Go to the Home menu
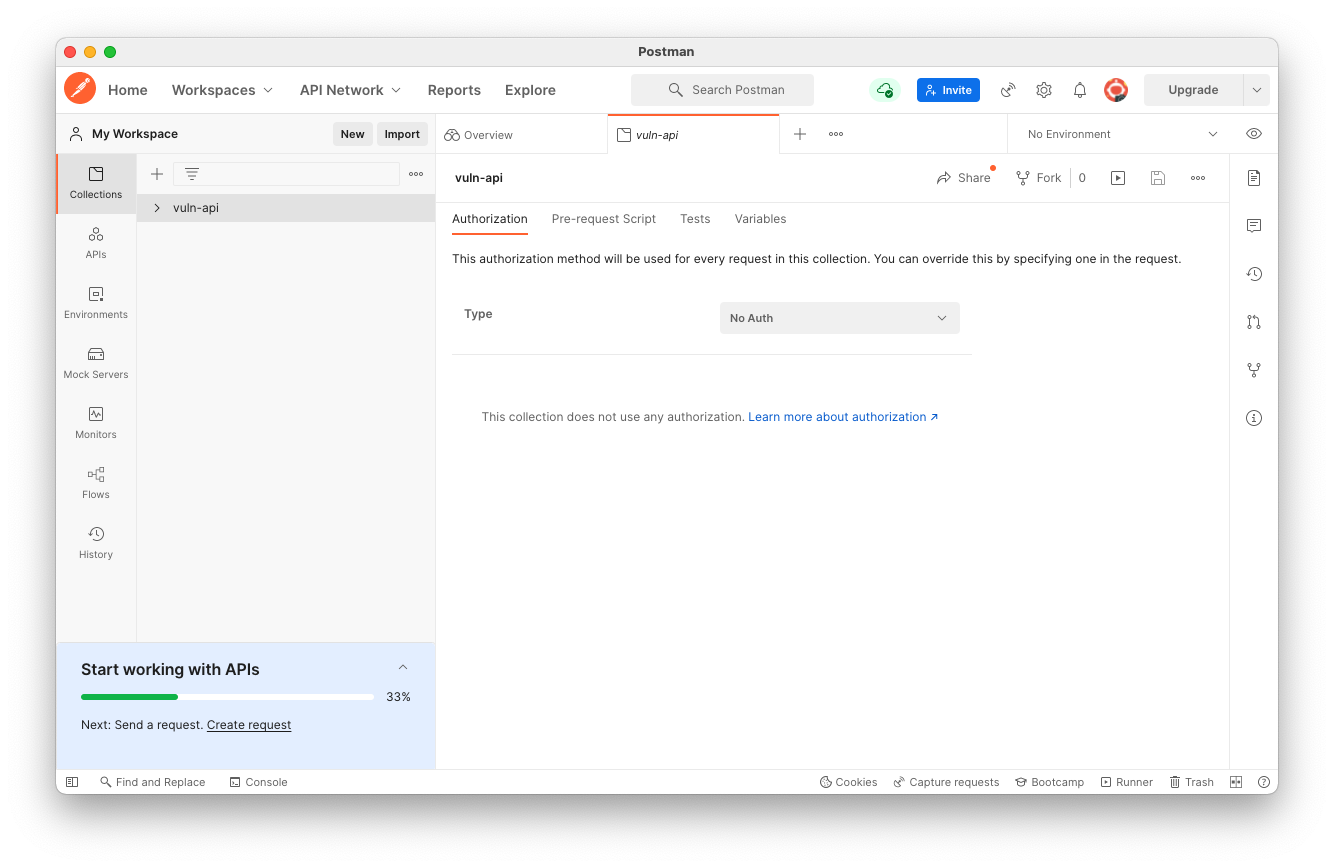This screenshot has height=868, width=1334. (x=128, y=90)
